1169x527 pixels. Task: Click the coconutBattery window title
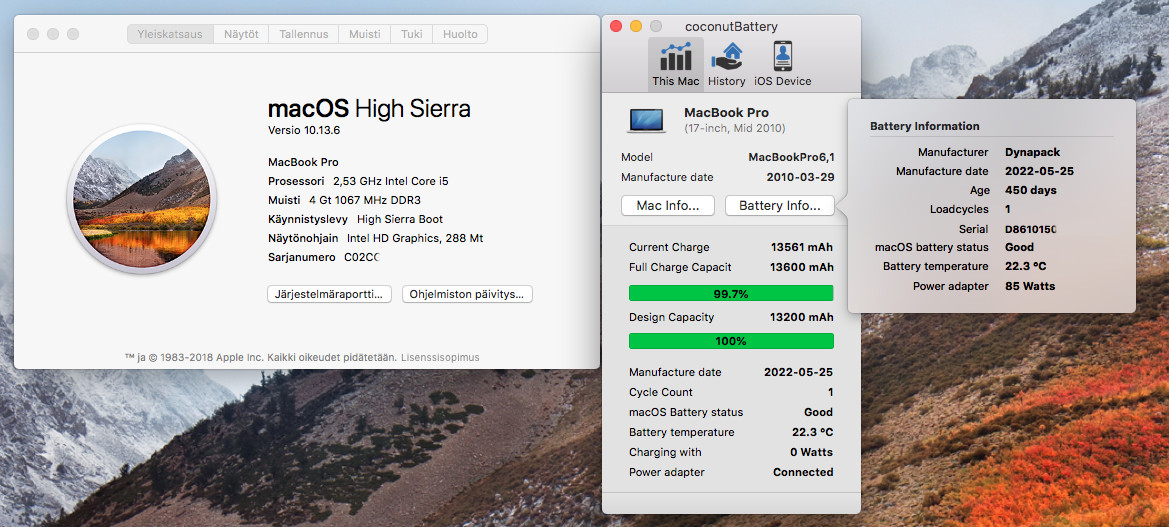[x=731, y=27]
